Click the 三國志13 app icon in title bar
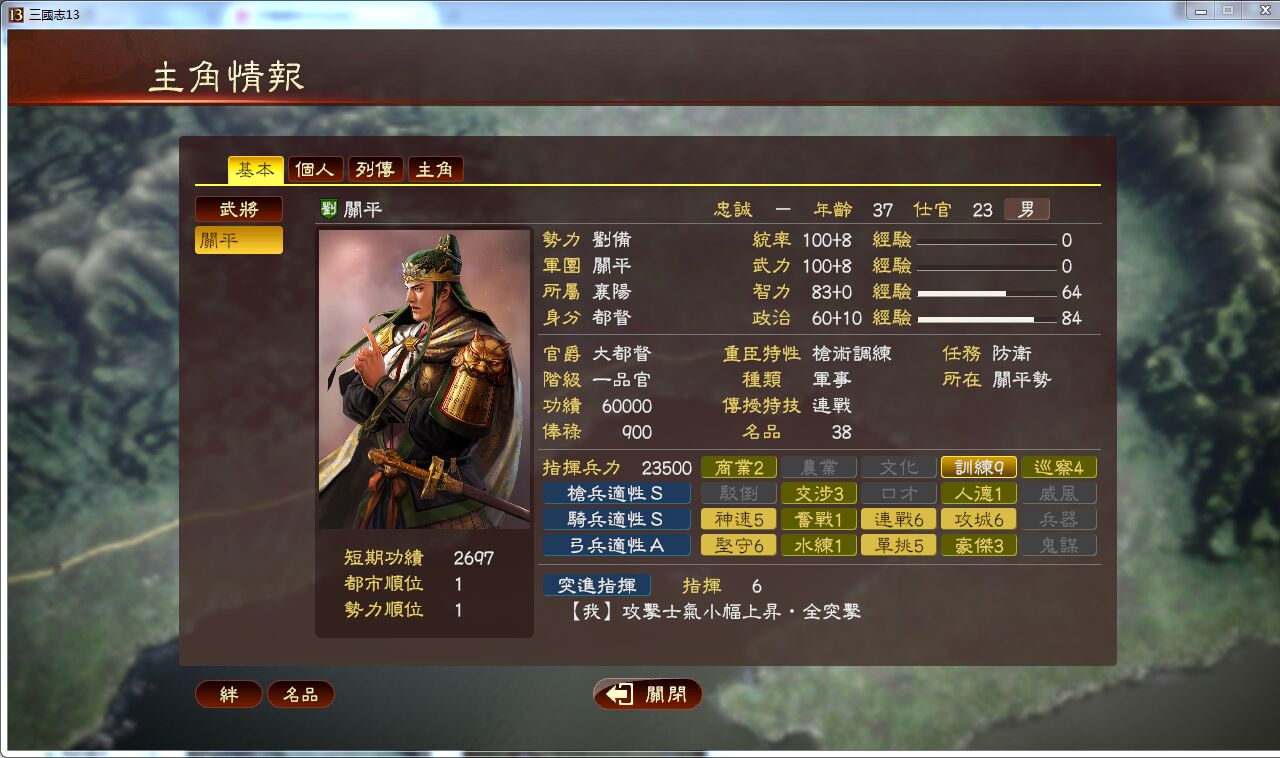 pos(15,13)
